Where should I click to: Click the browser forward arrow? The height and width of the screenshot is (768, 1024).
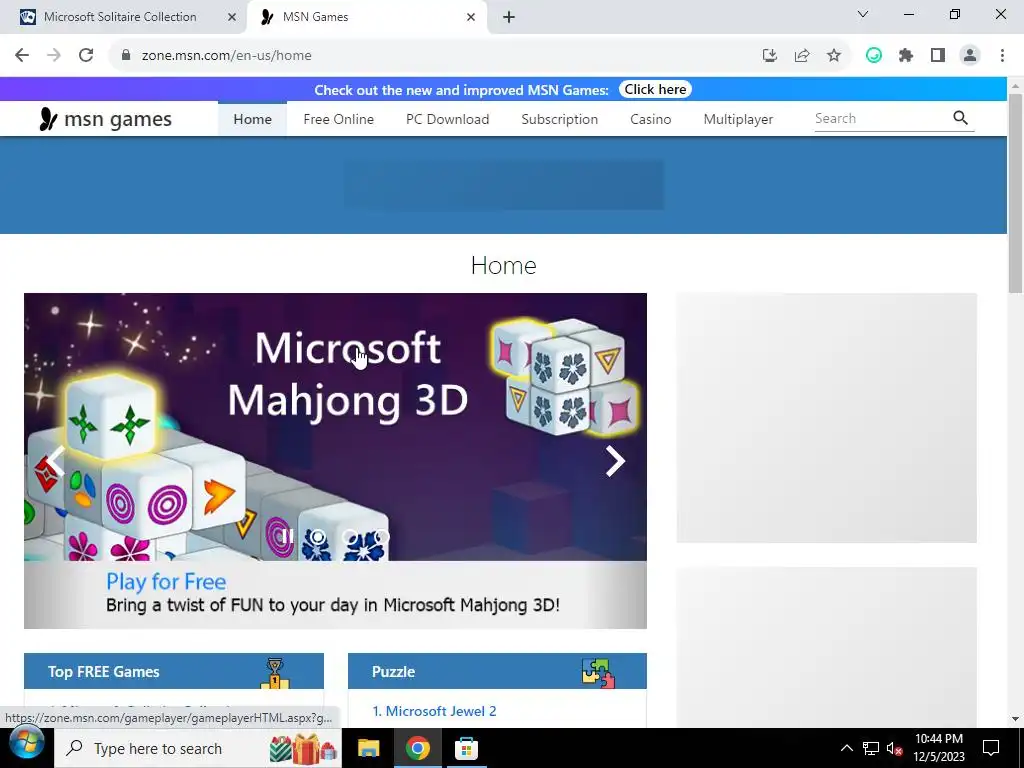coord(54,56)
